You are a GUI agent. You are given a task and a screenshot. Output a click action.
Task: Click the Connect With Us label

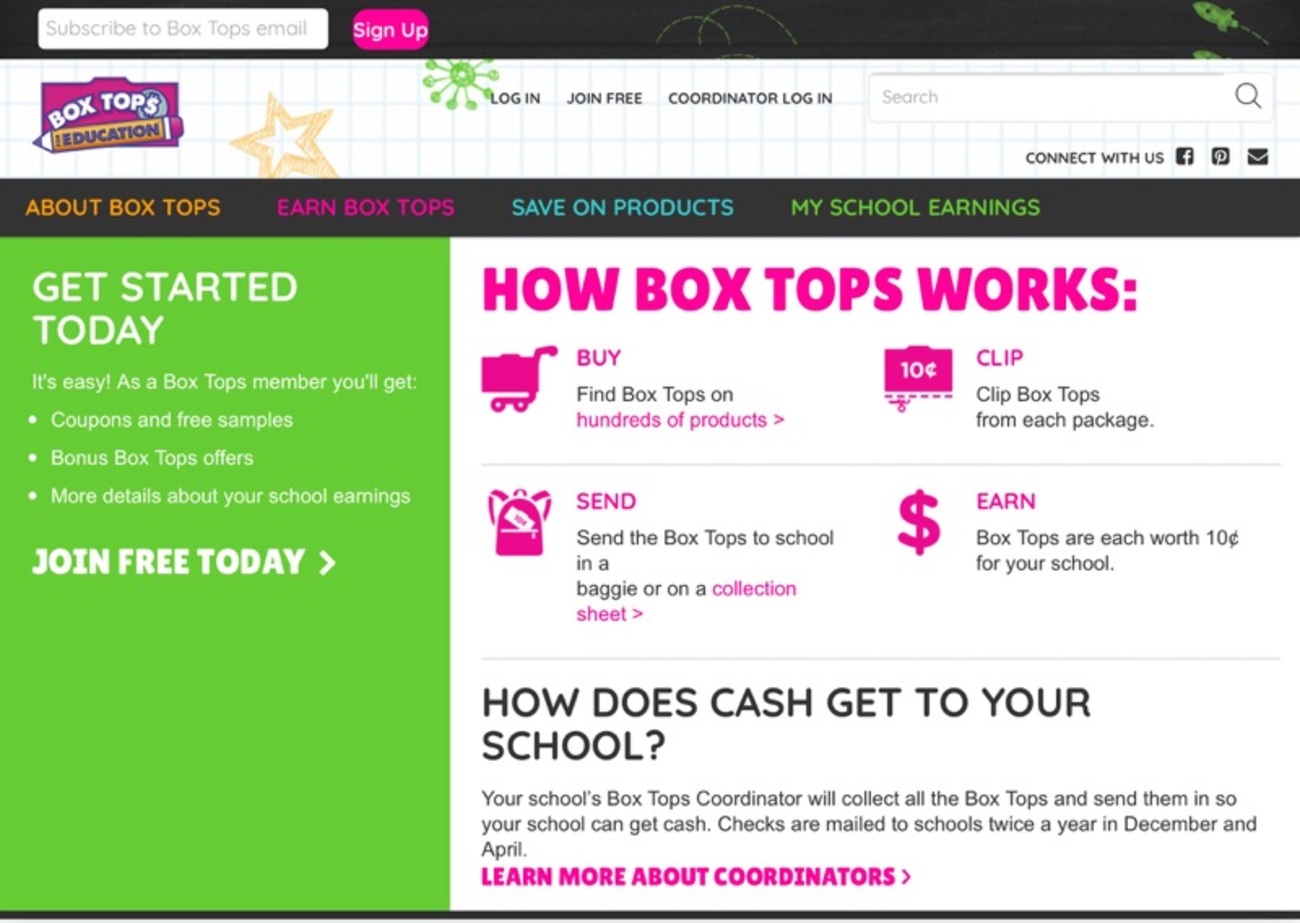[x=1094, y=158]
